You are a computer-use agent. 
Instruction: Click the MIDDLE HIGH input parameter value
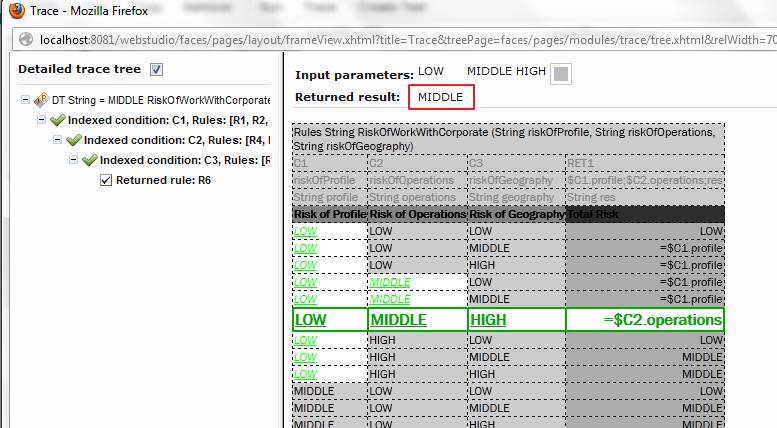point(506,71)
